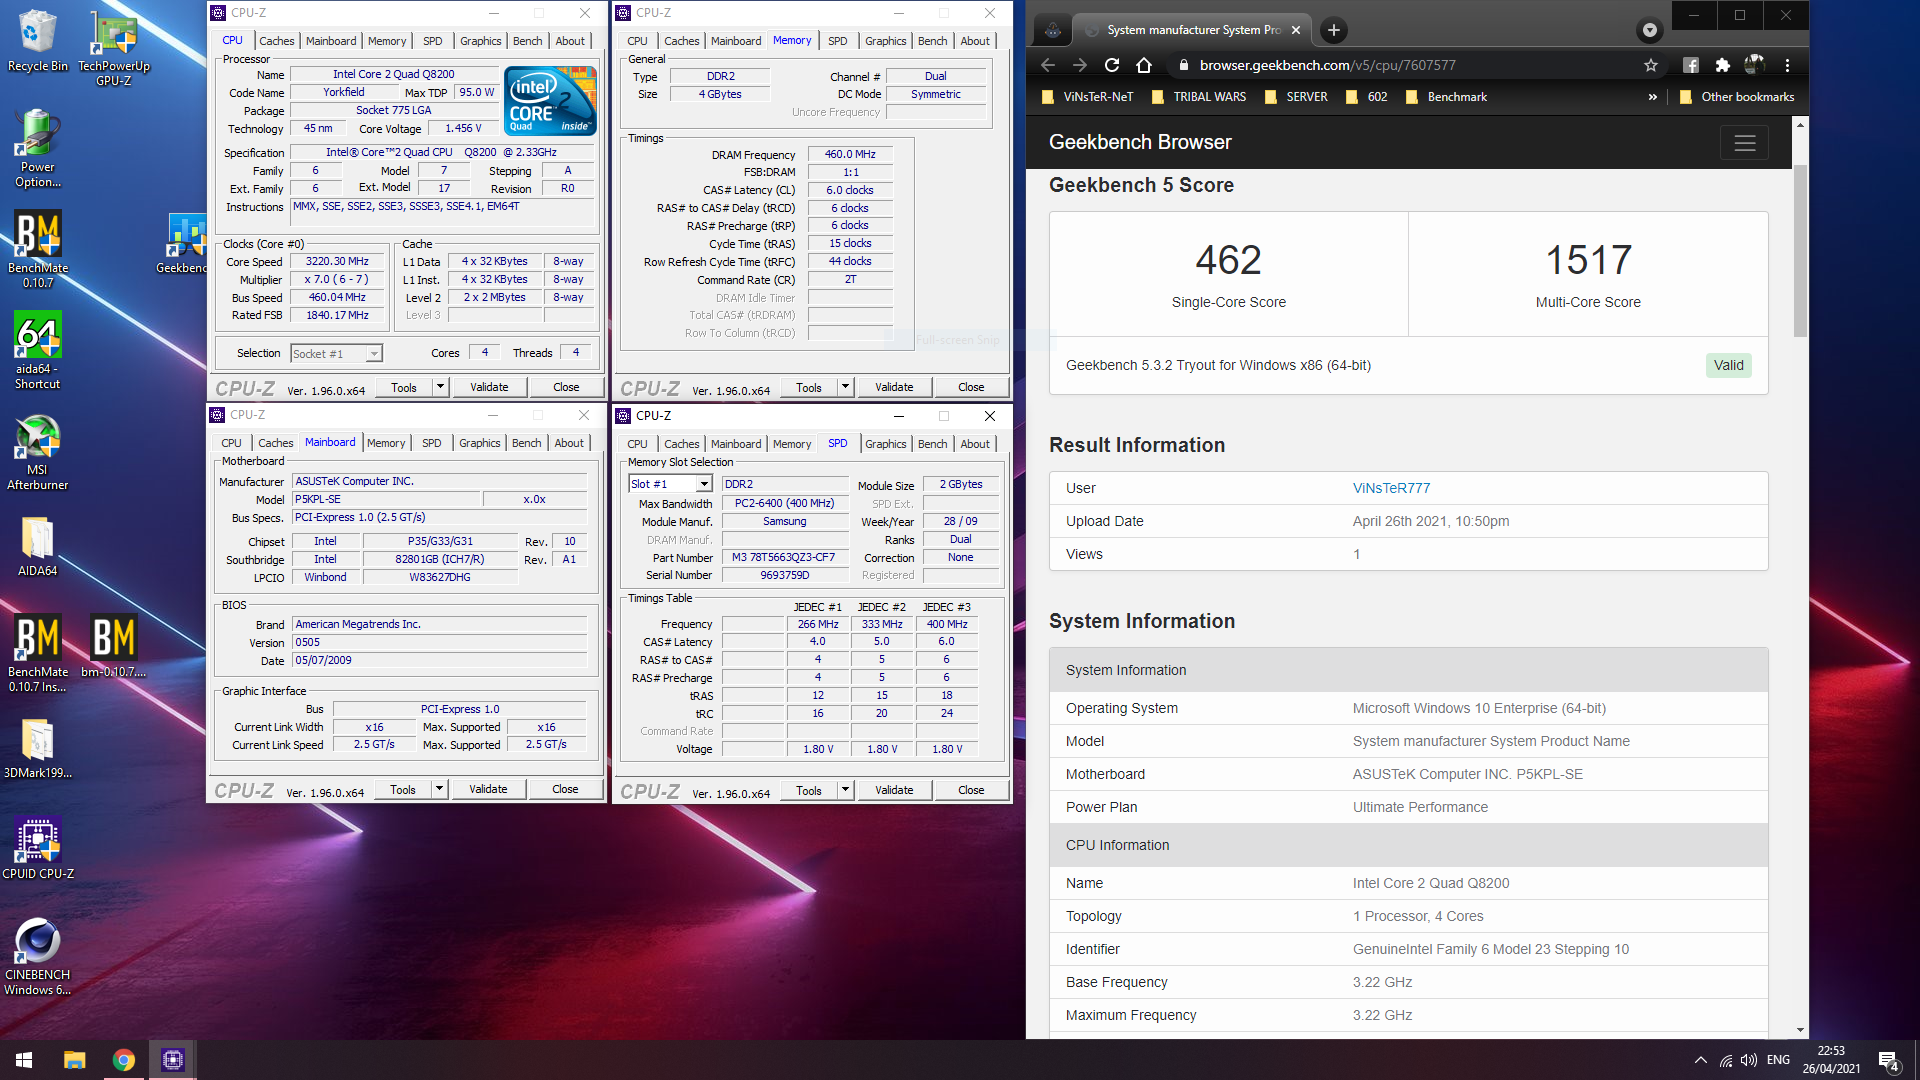Image resolution: width=1920 pixels, height=1080 pixels.
Task: Click Validate in the SPD tab window
Action: 894,790
